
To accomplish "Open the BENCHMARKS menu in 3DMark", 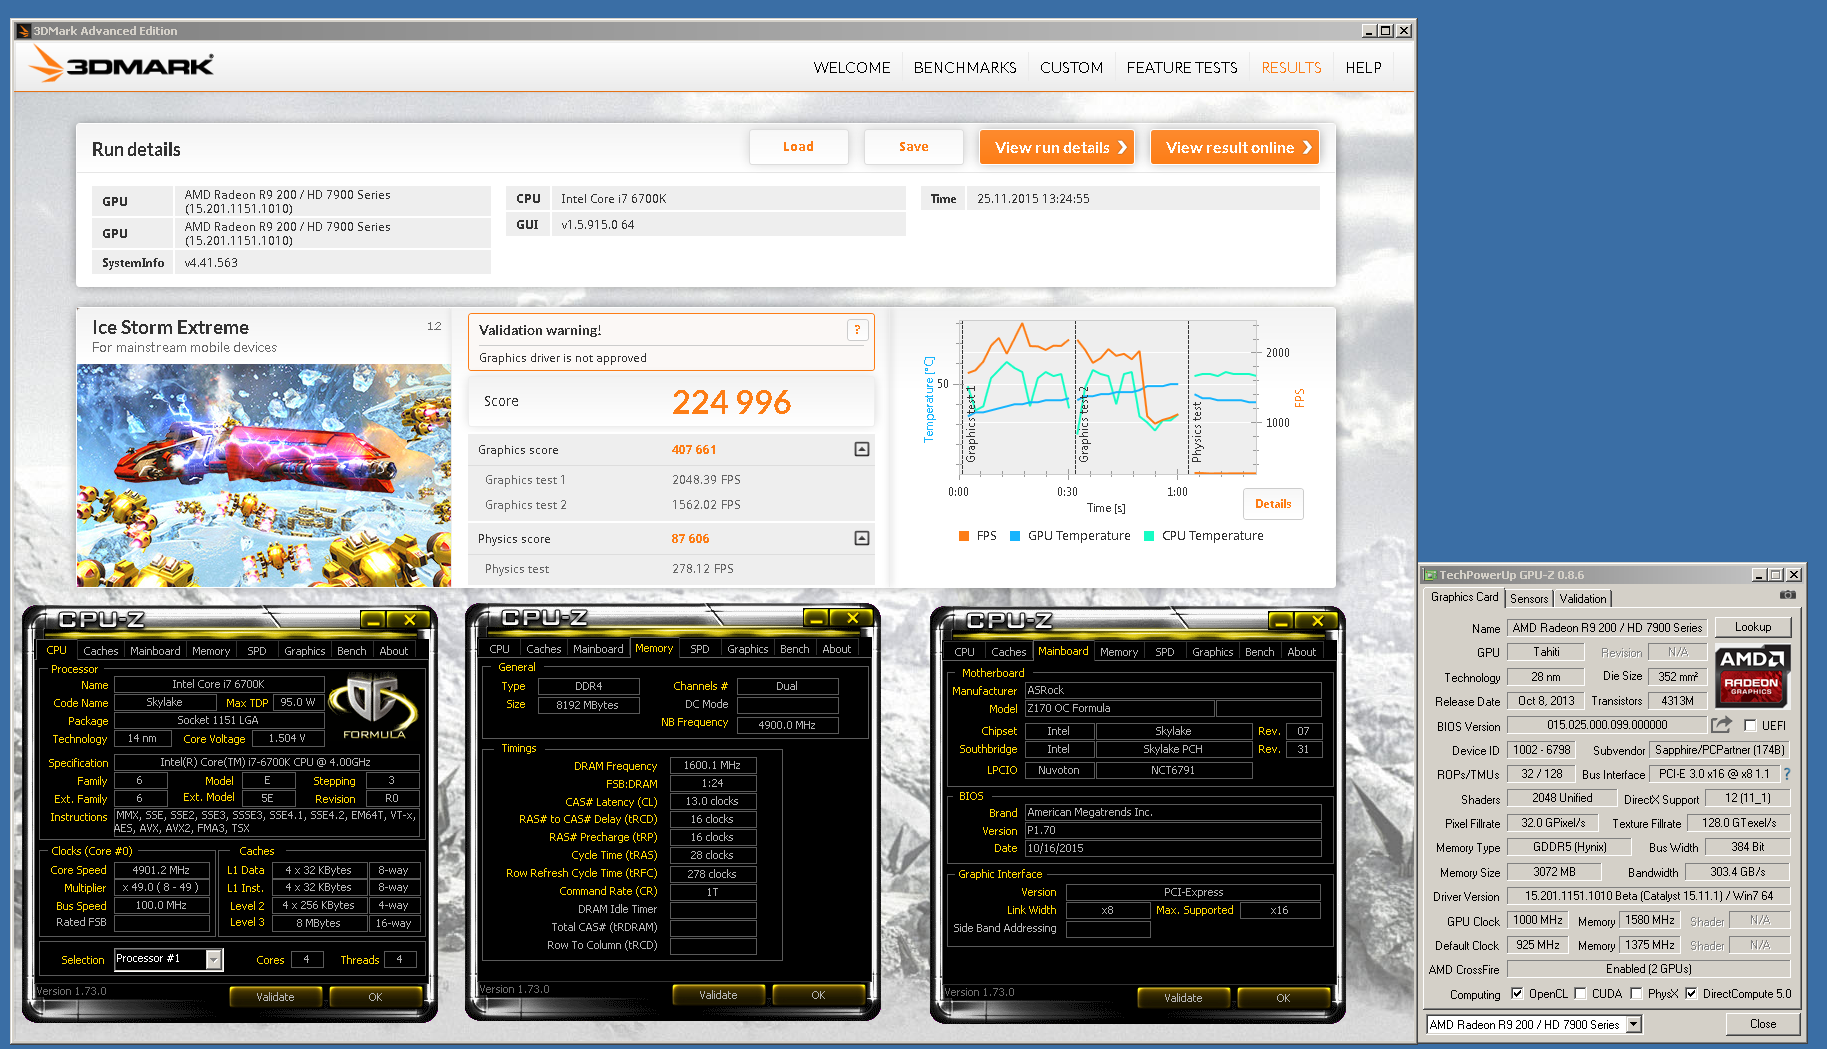I will pos(965,68).
